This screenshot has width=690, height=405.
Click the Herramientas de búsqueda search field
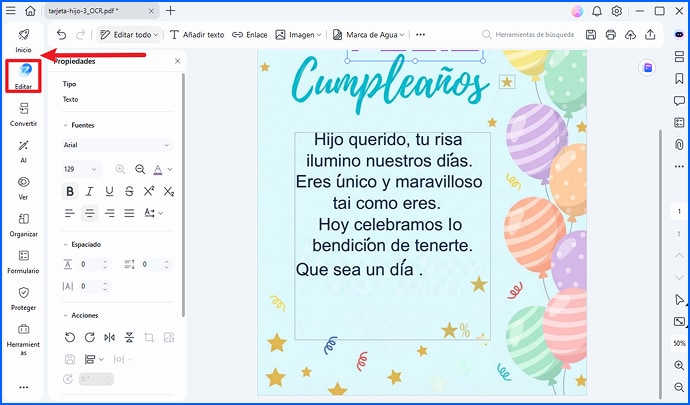[x=528, y=35]
